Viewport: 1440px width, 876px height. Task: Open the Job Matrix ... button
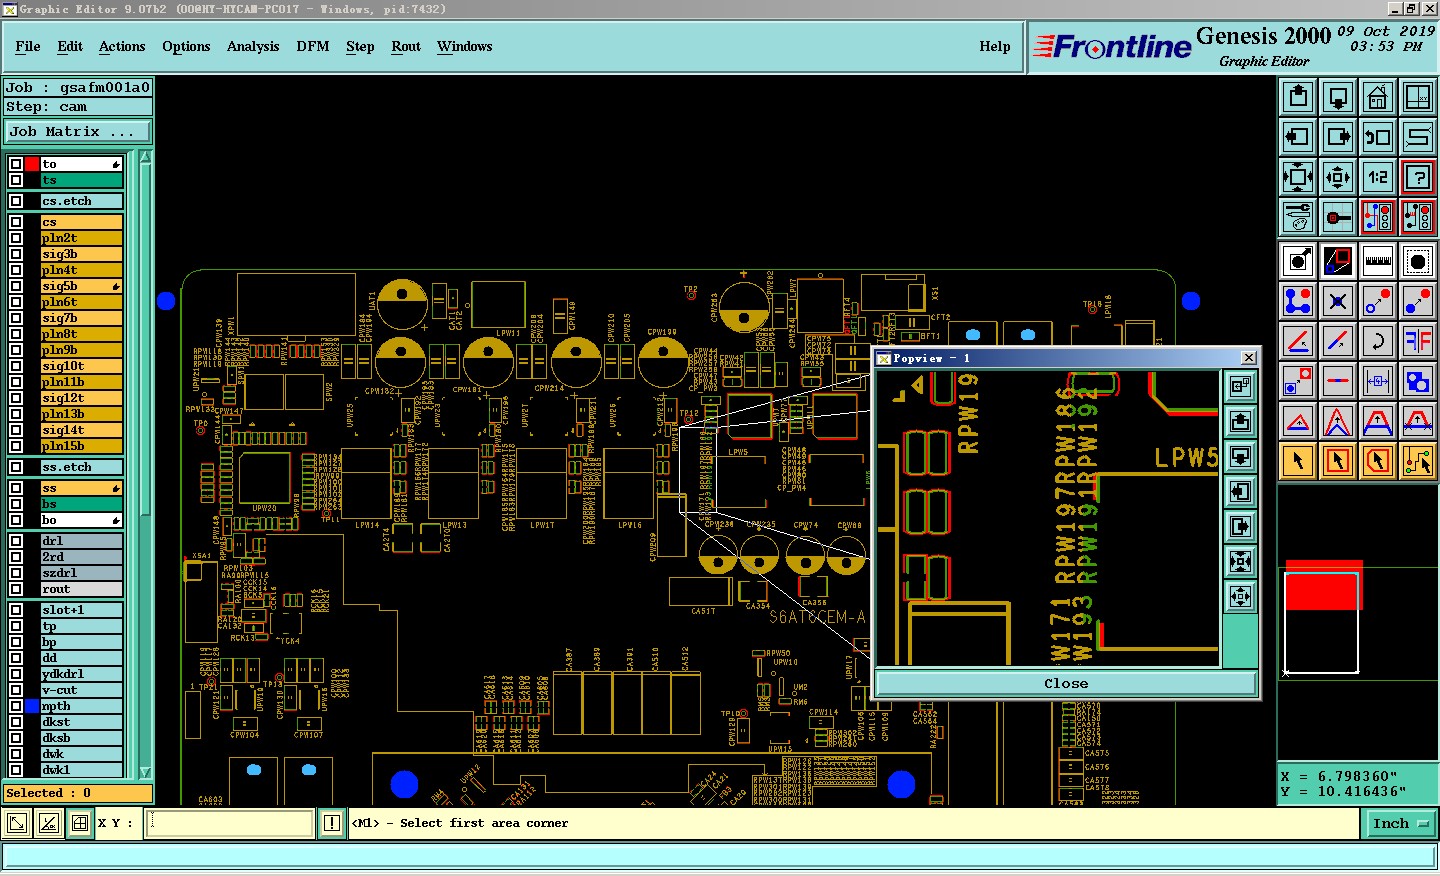pyautogui.click(x=77, y=131)
